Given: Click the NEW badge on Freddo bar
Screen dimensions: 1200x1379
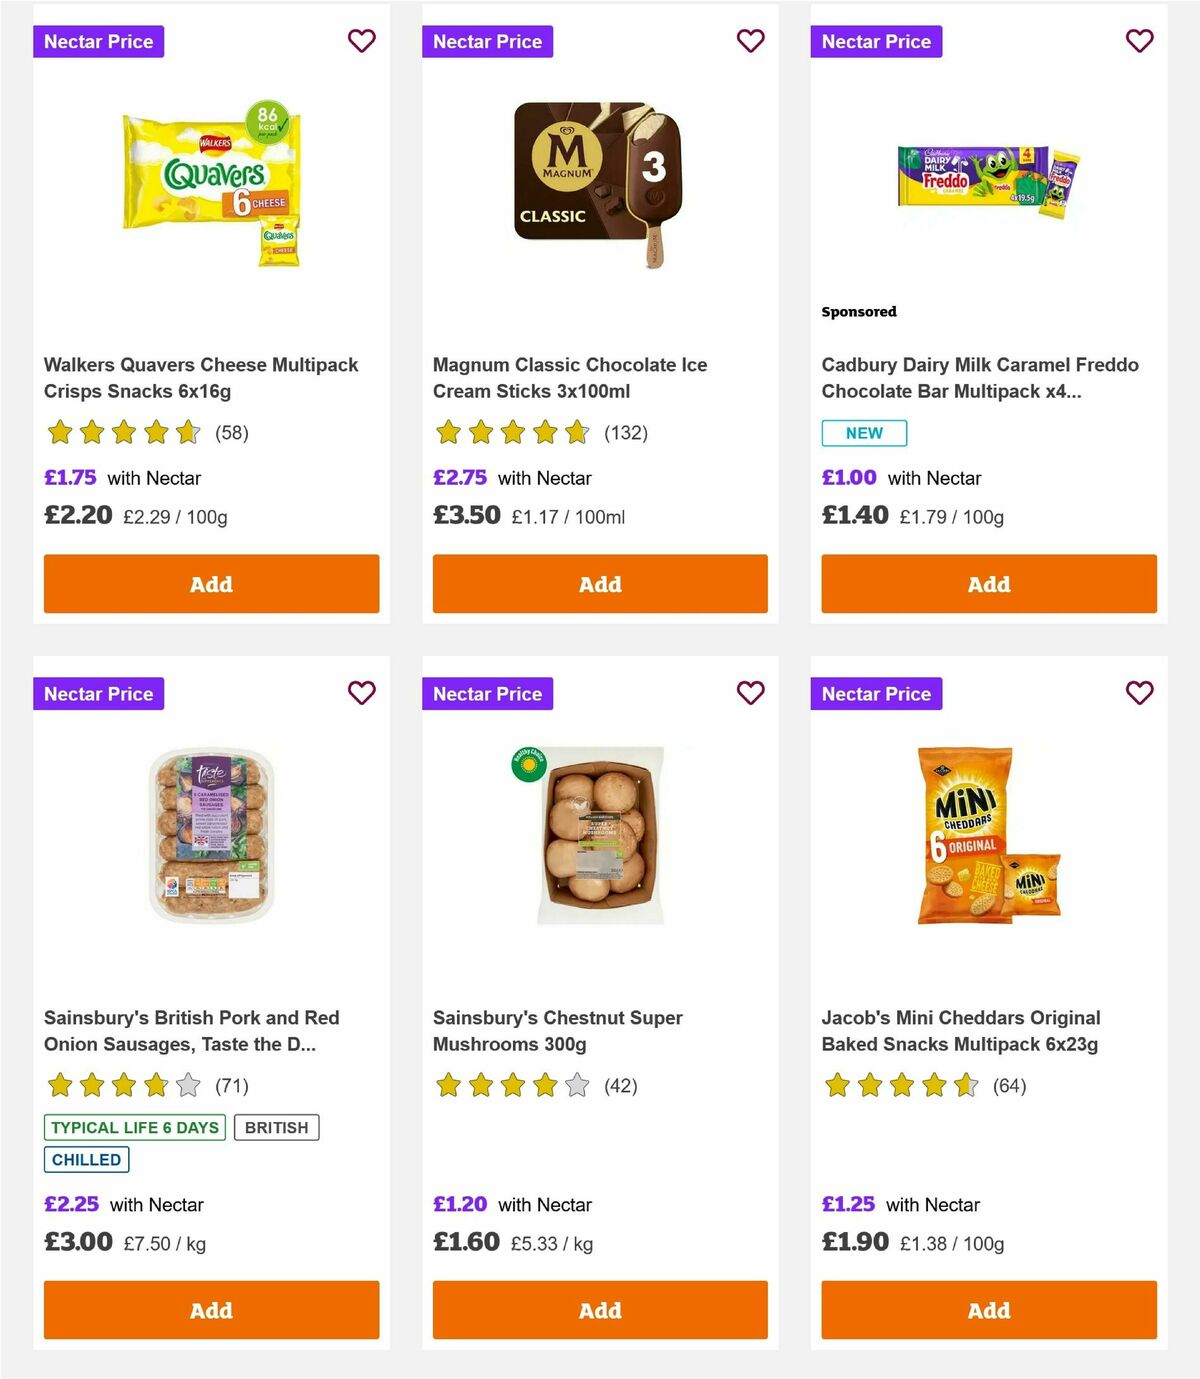Looking at the screenshot, I should [863, 433].
